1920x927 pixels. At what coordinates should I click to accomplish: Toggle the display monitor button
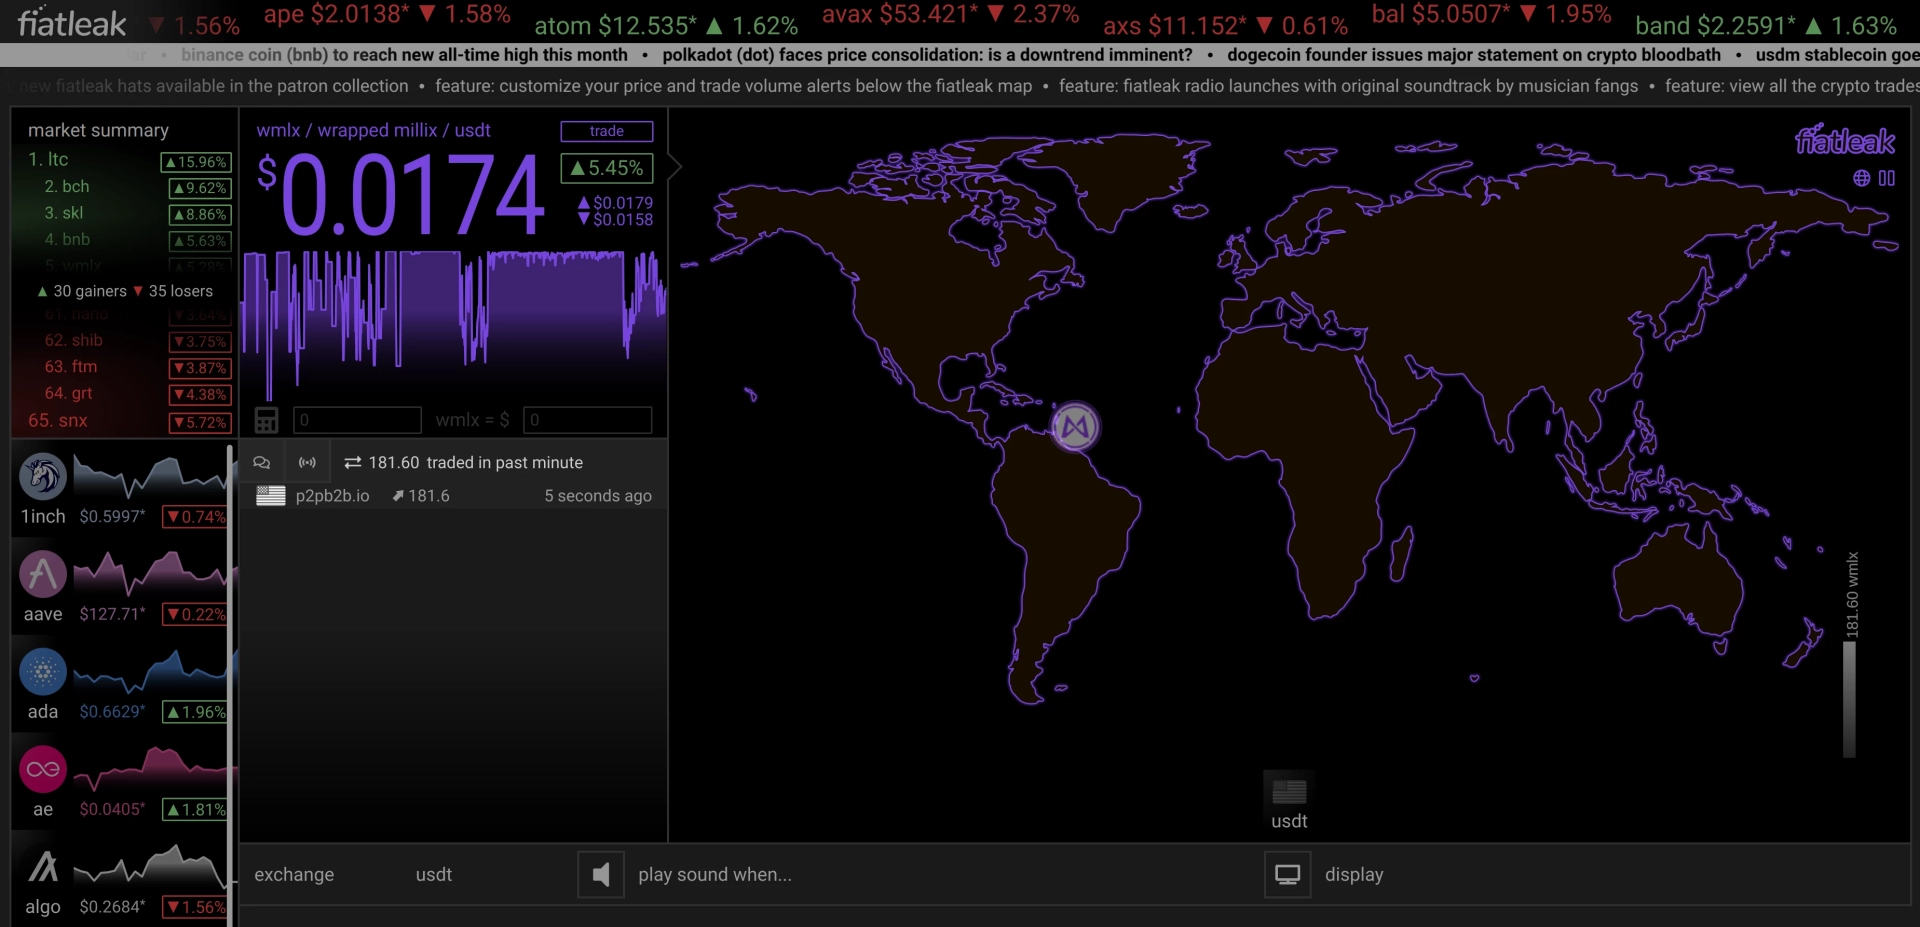1288,875
